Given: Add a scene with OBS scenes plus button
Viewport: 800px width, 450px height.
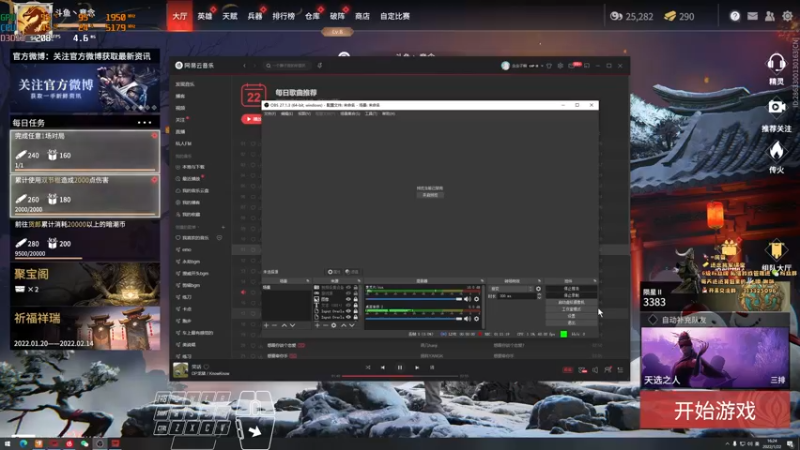Looking at the screenshot, I should [x=266, y=325].
